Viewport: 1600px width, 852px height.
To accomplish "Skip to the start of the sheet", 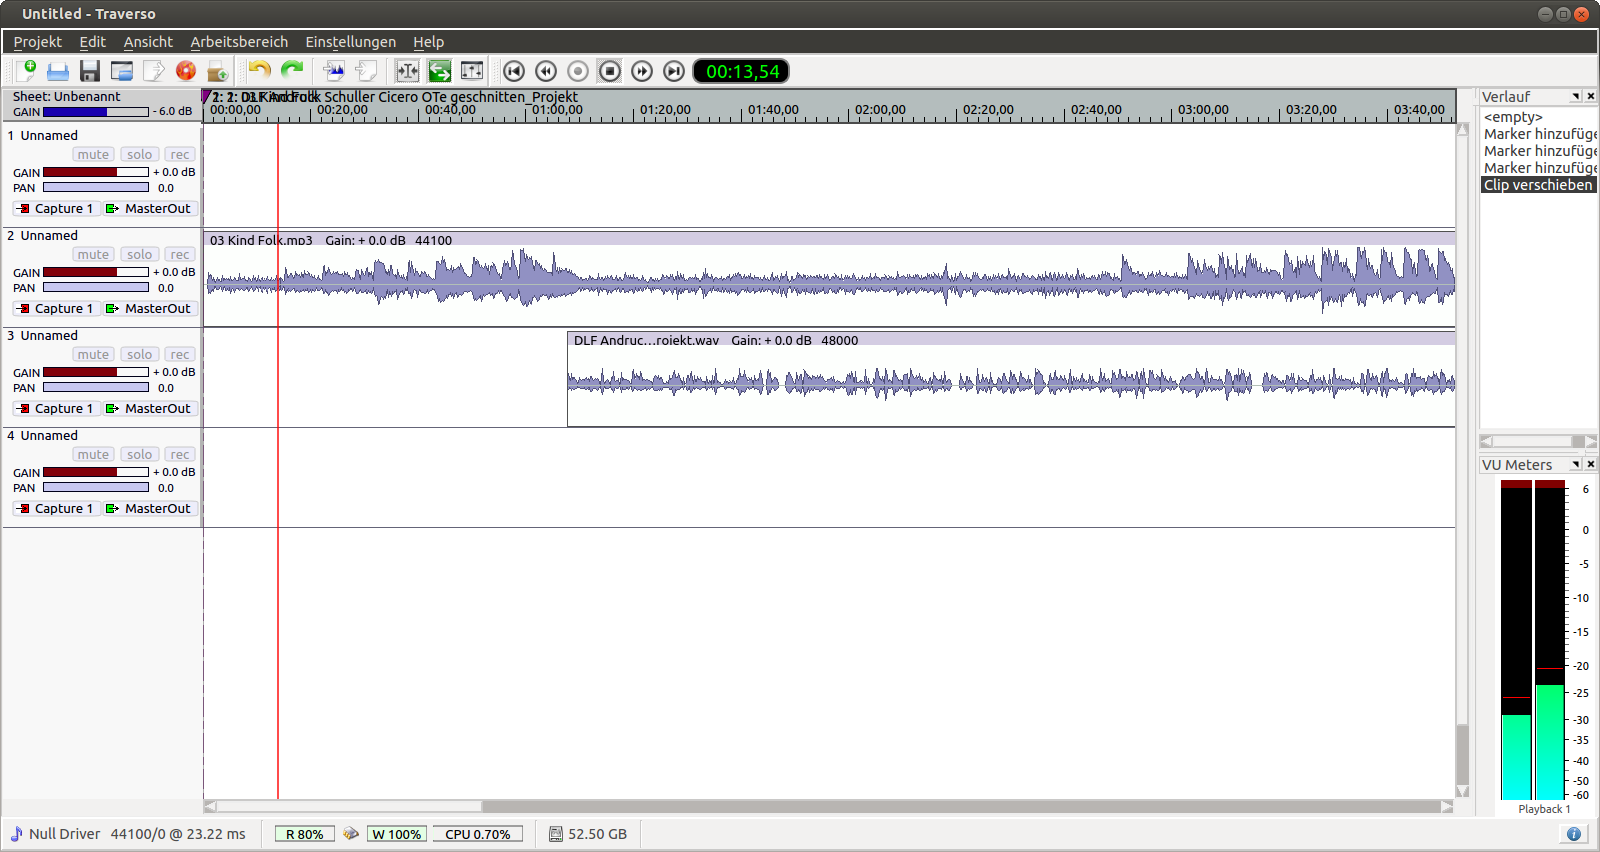I will pyautogui.click(x=514, y=71).
